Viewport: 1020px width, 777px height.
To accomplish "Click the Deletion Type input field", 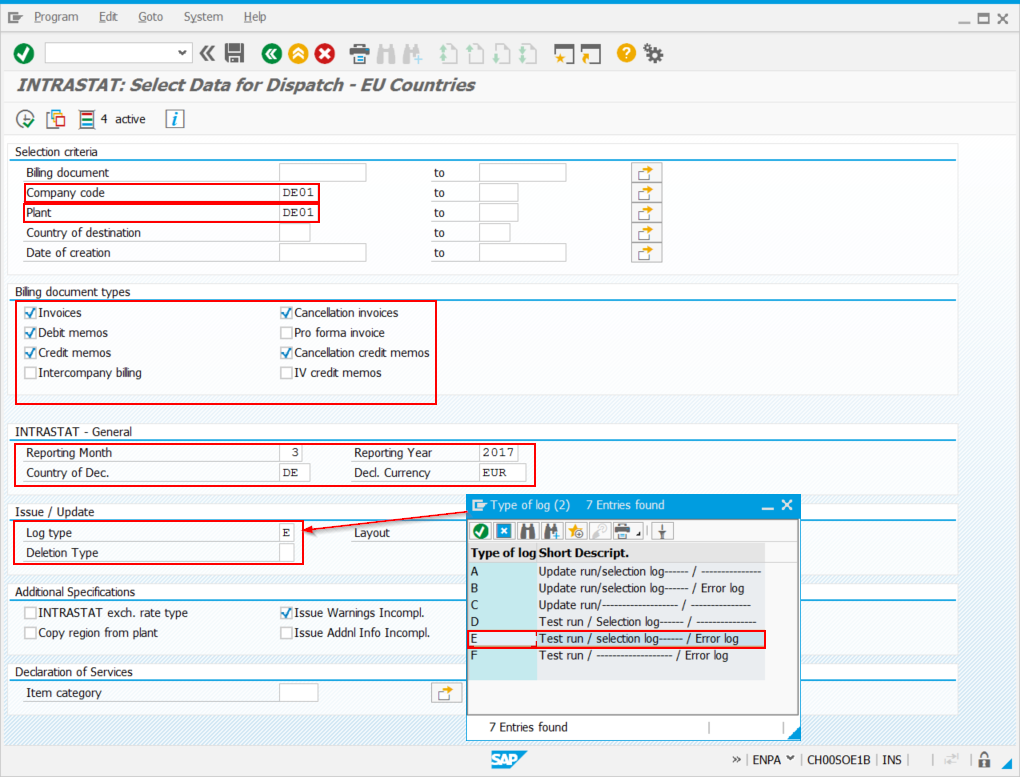I will [287, 552].
